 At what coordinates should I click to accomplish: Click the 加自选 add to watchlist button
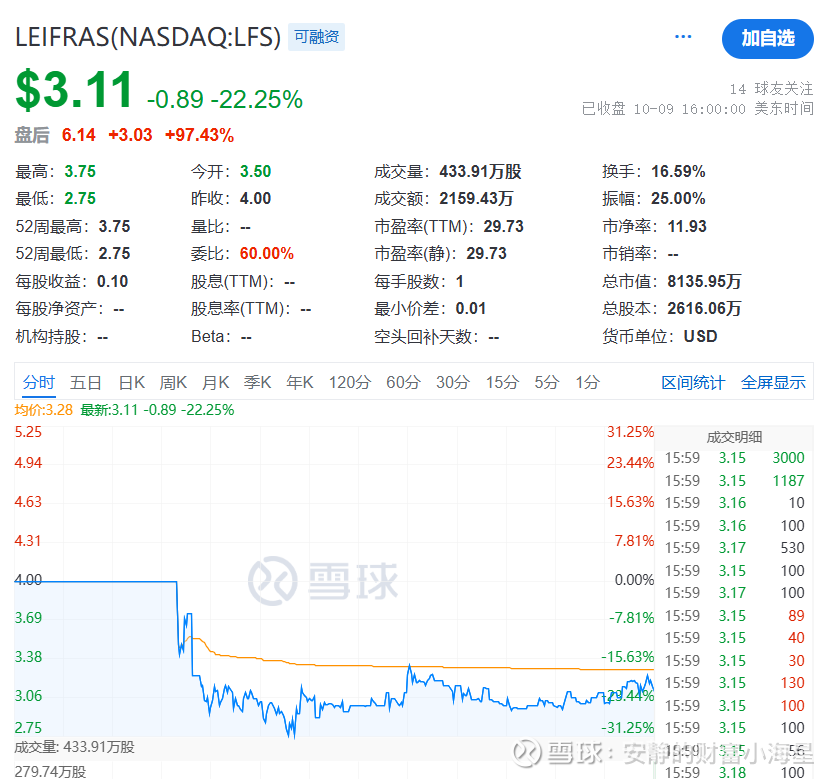[768, 39]
